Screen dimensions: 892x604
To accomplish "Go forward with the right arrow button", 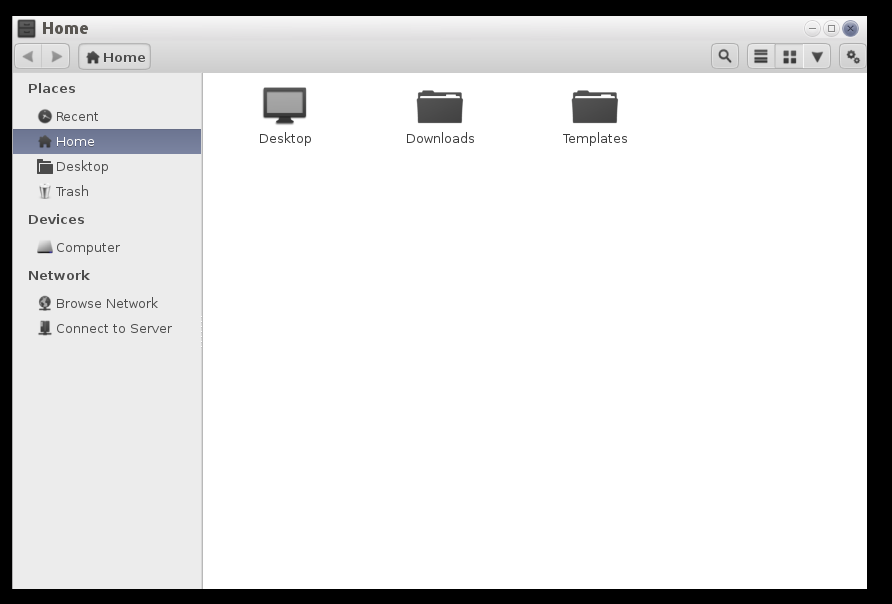I will [56, 57].
